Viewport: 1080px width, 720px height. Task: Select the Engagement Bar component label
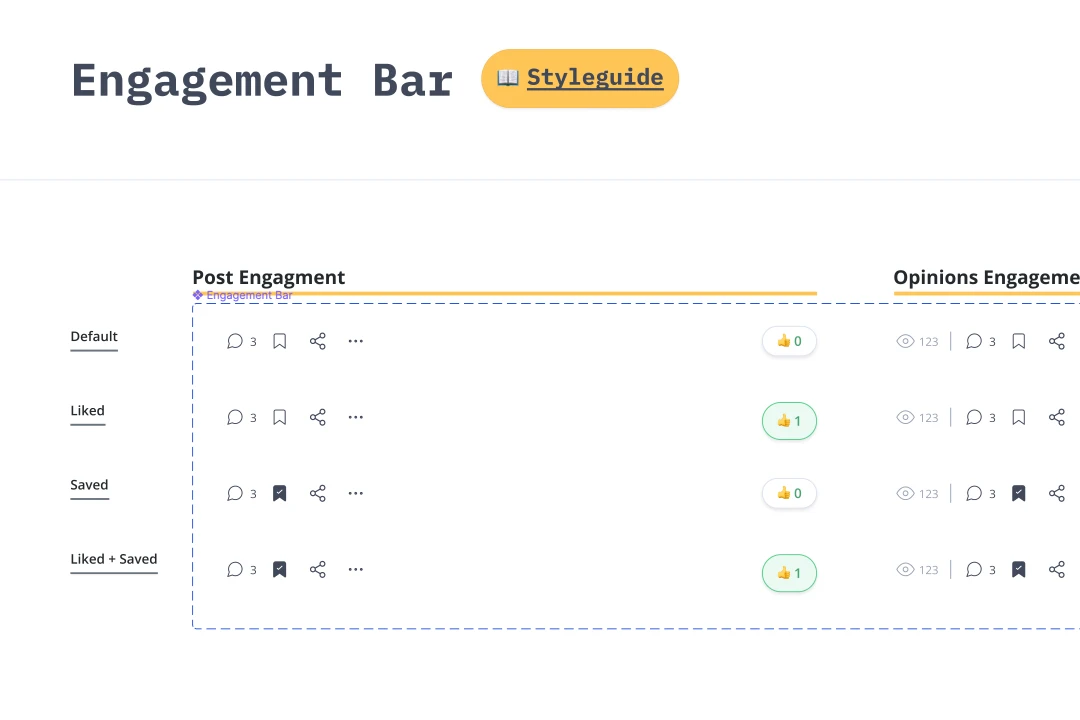click(242, 295)
